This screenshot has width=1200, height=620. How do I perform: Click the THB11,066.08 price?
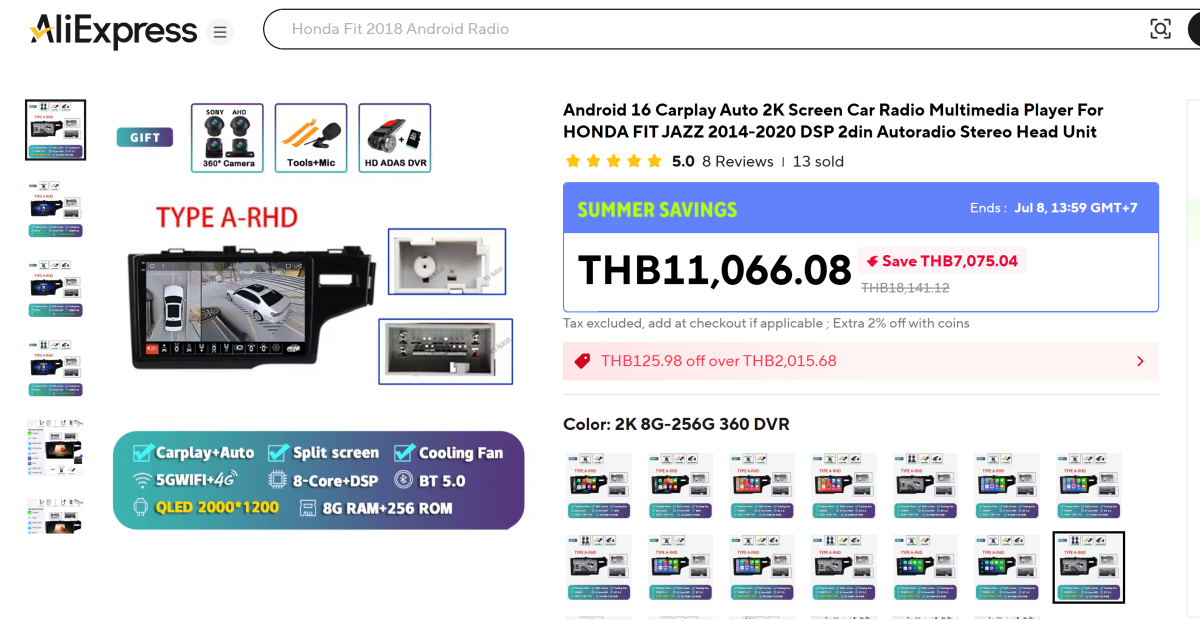tap(715, 271)
